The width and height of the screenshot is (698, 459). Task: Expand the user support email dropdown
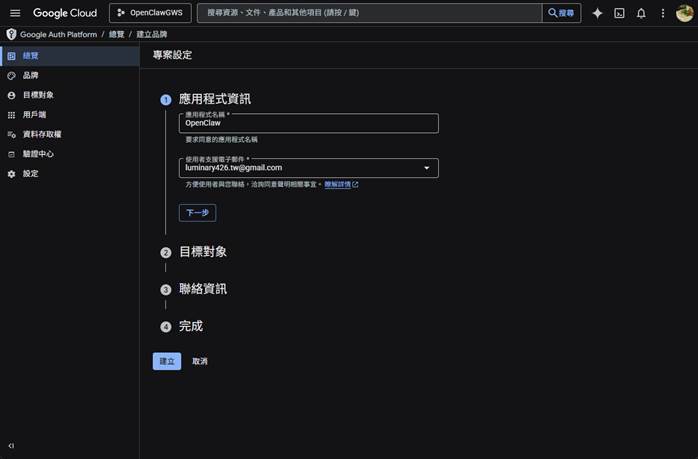tap(427, 168)
